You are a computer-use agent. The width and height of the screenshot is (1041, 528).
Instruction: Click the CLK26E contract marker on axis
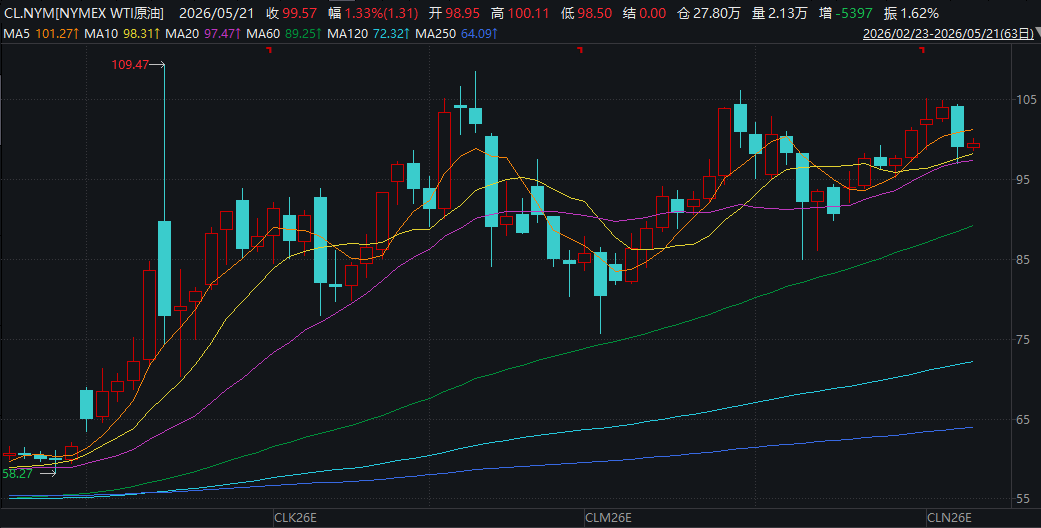click(x=295, y=517)
